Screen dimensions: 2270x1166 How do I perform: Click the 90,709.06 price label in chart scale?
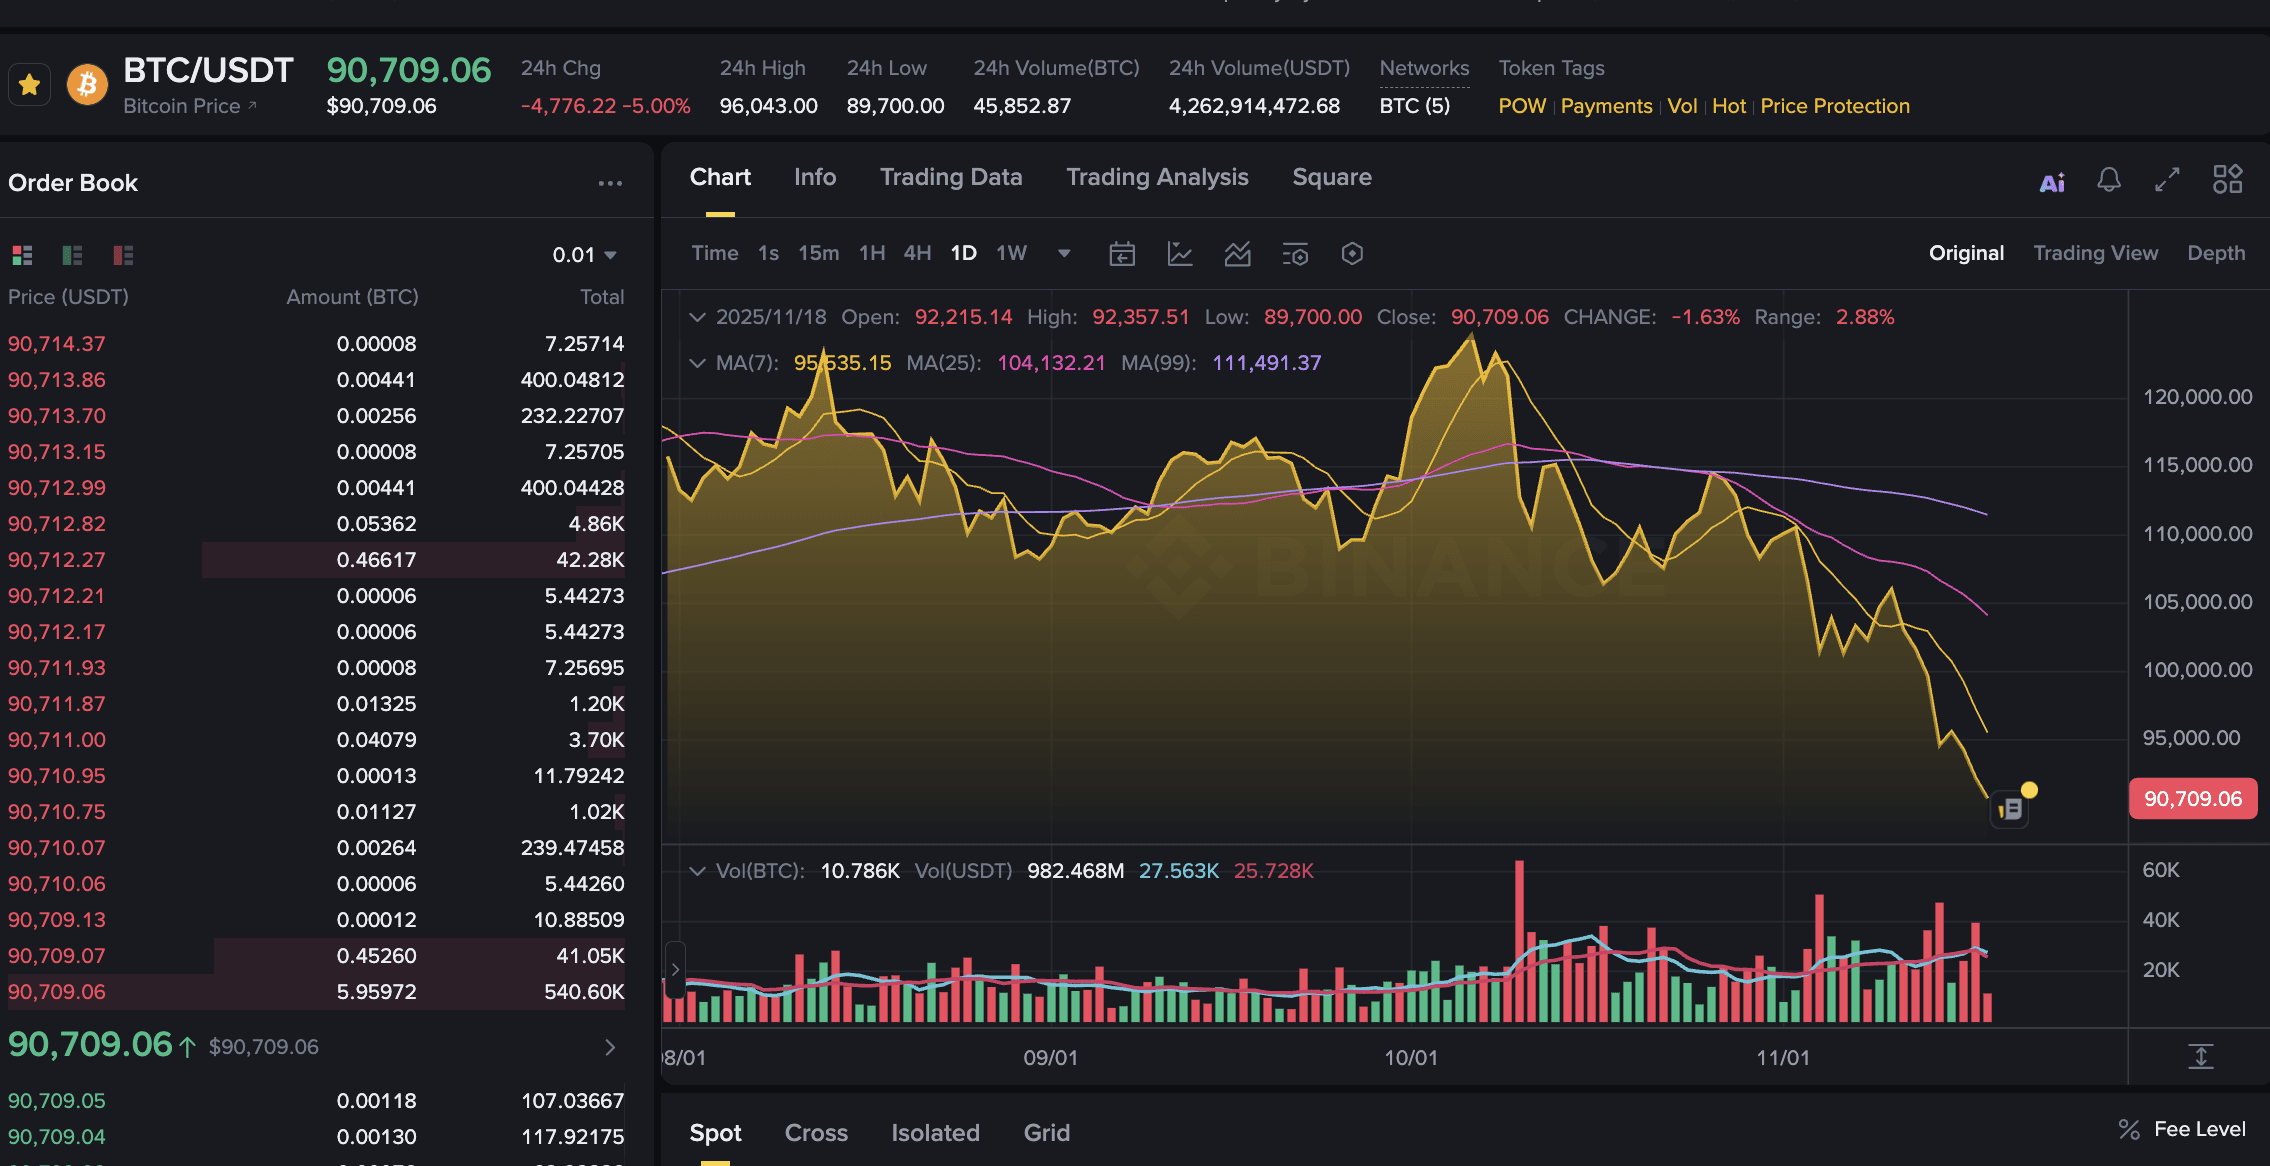(2193, 798)
